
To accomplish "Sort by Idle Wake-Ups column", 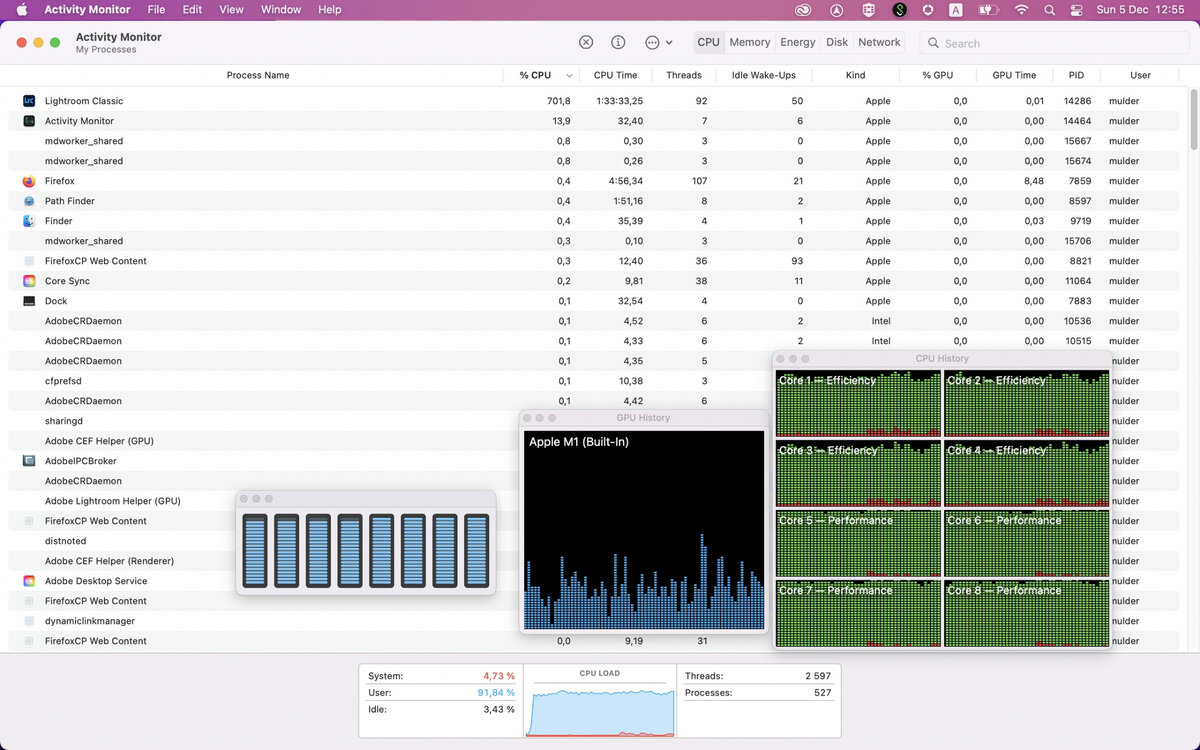I will click(764, 75).
